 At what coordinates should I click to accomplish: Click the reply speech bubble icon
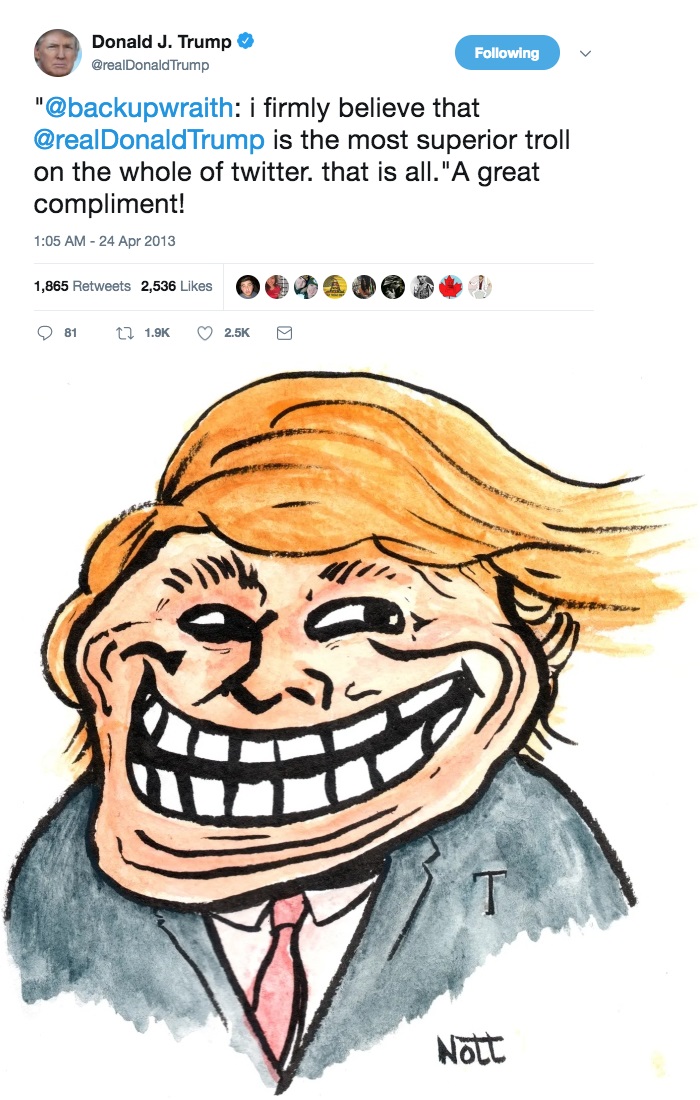pos(45,333)
